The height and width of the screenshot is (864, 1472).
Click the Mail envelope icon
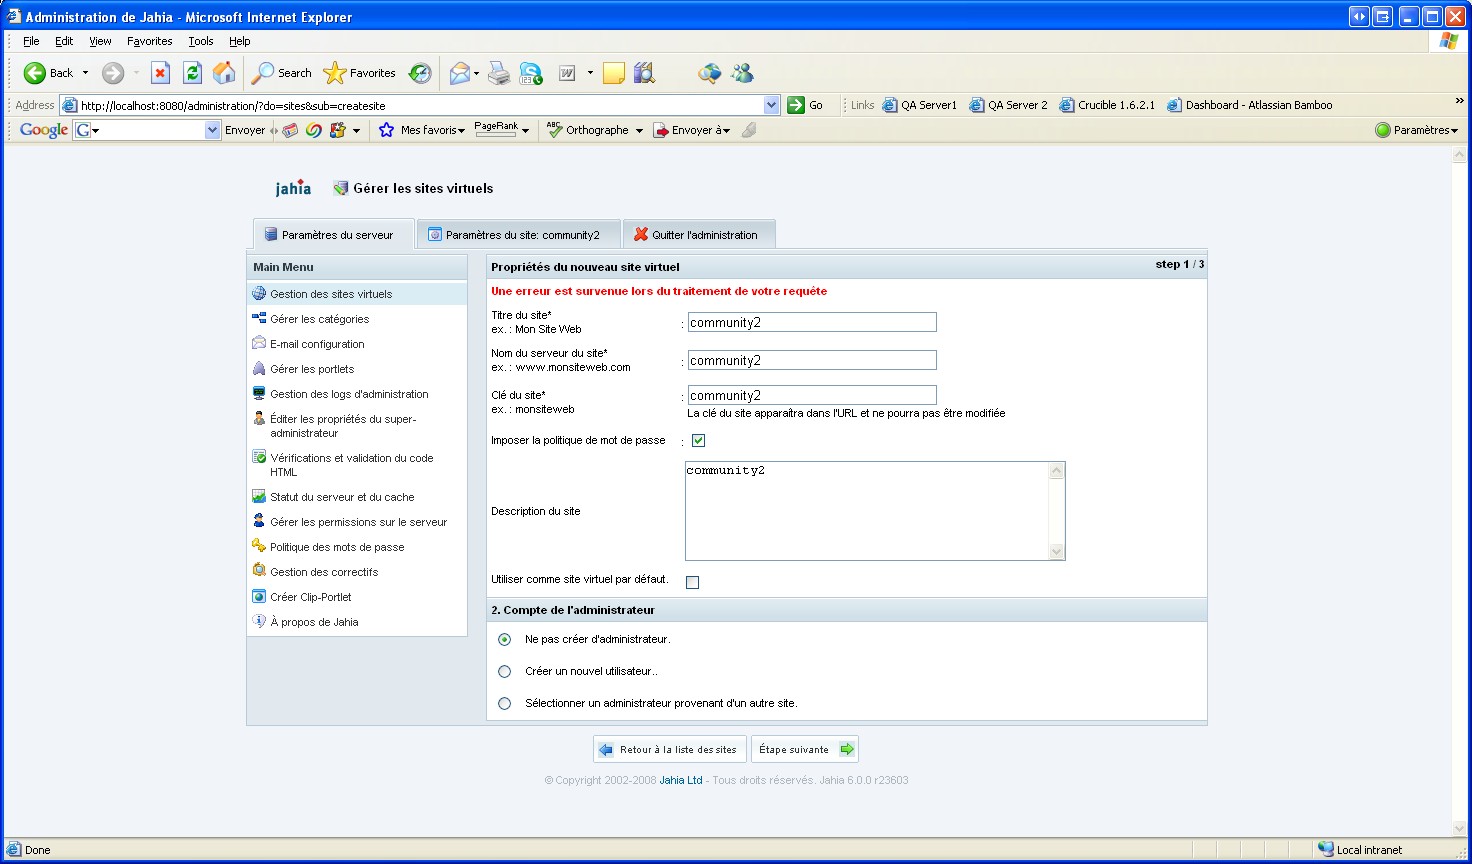(459, 73)
